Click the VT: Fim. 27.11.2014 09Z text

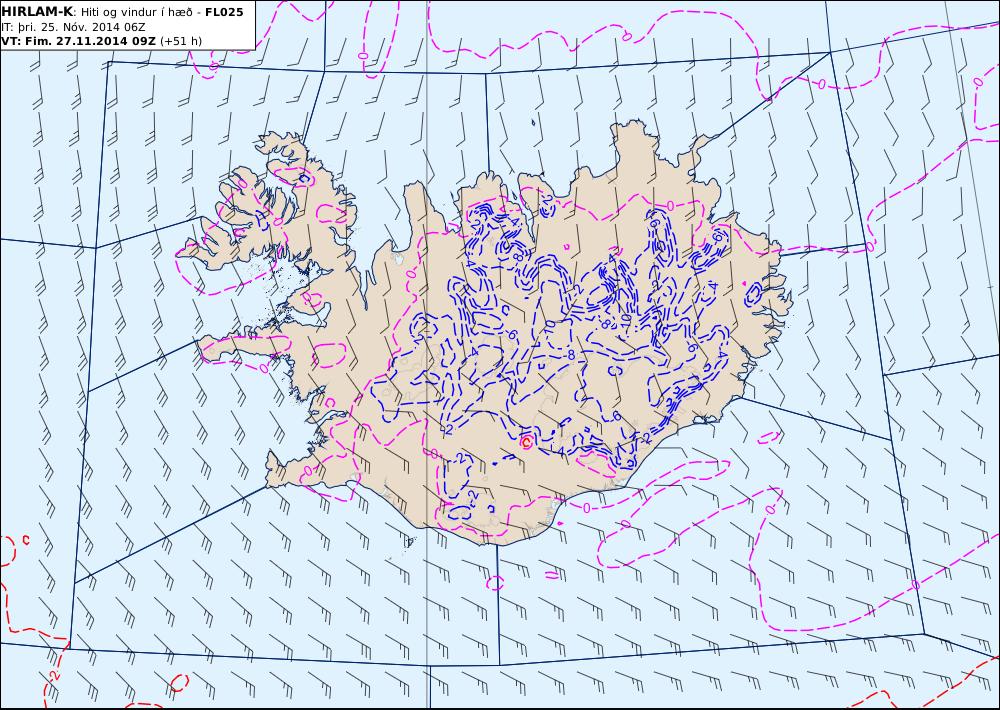pos(78,41)
